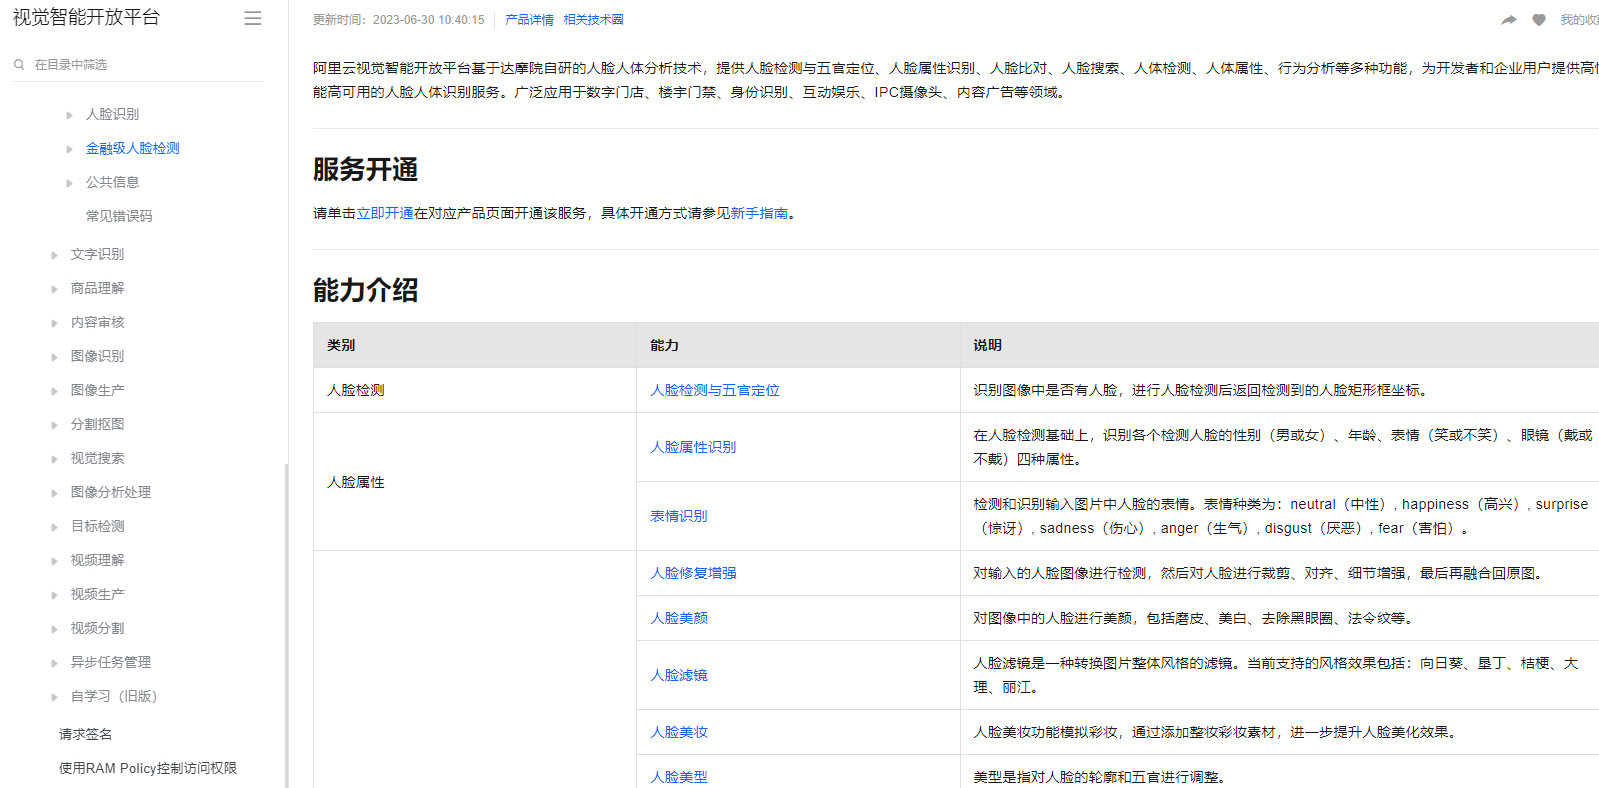The height and width of the screenshot is (788, 1599).
Task: Open 使用RAM Policy控制访问权限 page
Action: click(148, 768)
